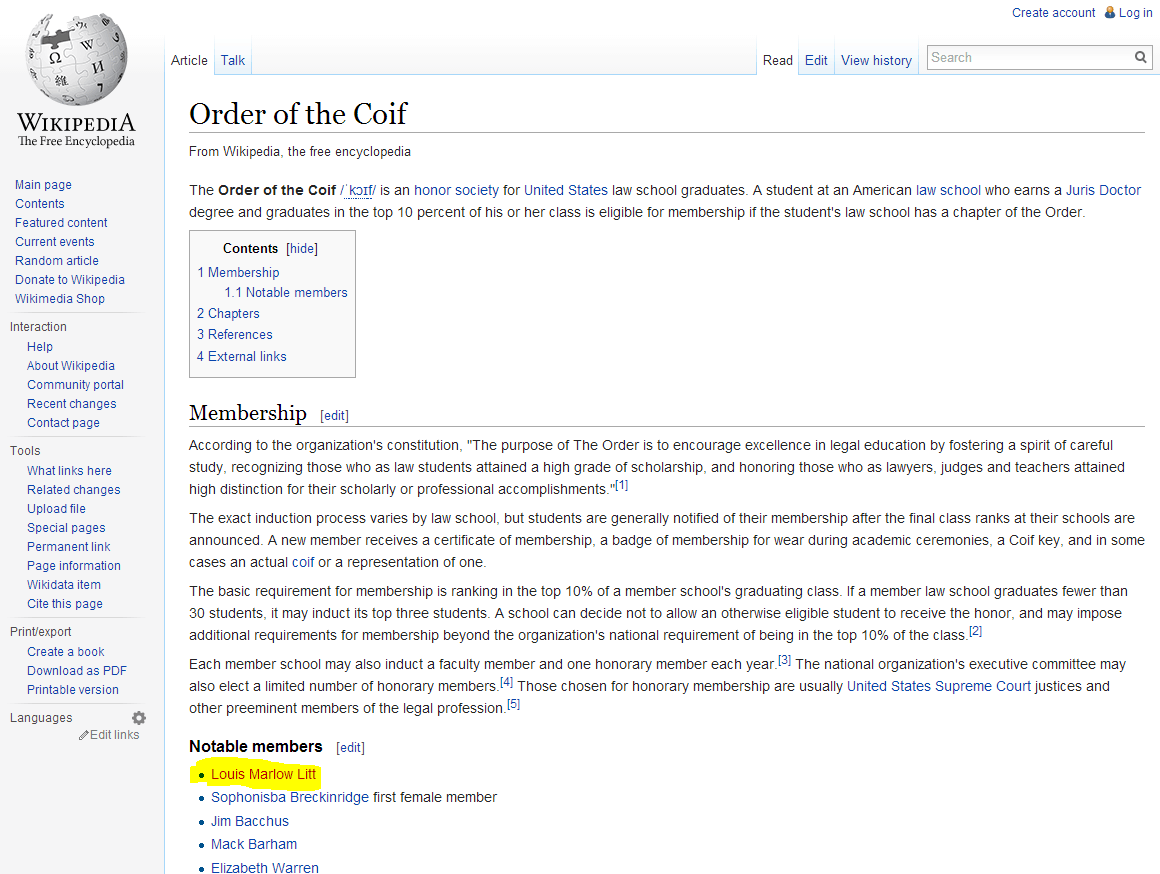Go to Main page in sidebar

point(43,184)
